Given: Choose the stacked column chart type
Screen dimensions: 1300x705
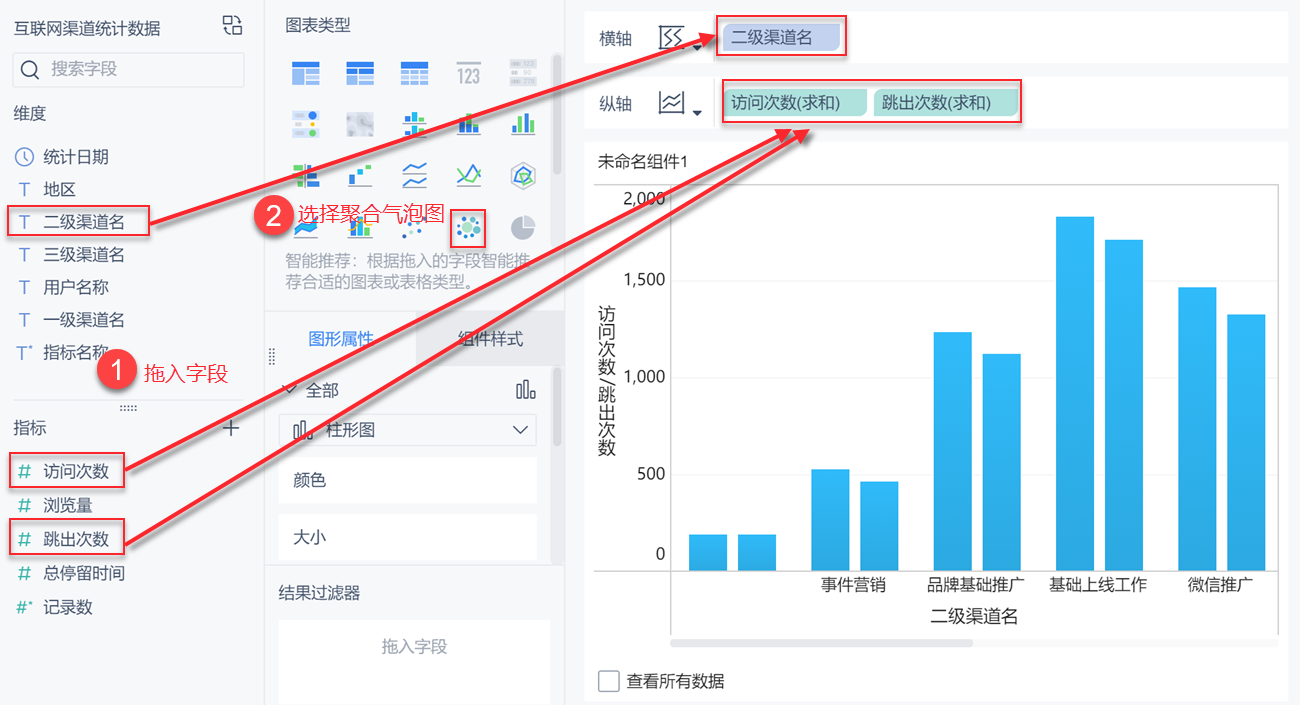Looking at the screenshot, I should (468, 124).
